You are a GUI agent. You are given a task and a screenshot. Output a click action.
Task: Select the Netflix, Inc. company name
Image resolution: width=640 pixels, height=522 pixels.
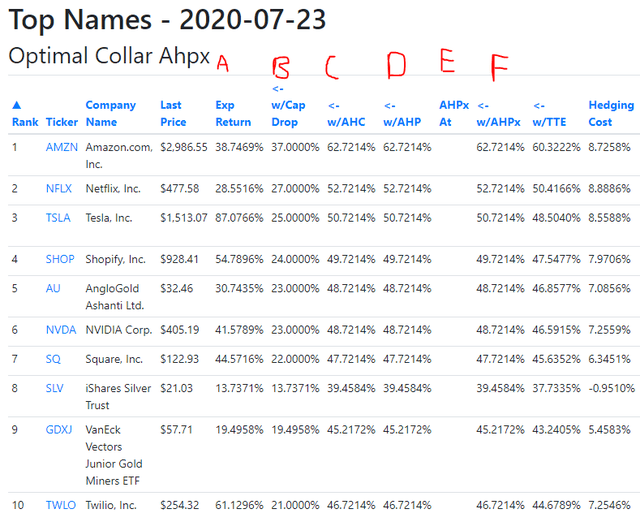(x=113, y=189)
